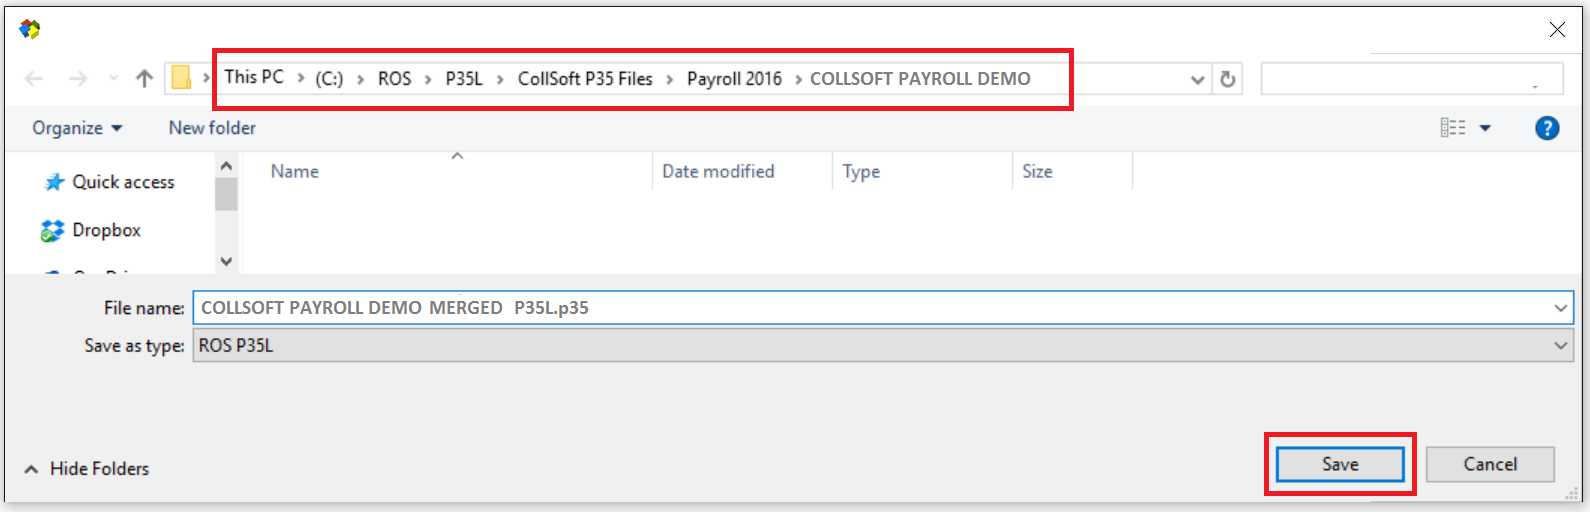Viewport: 1590px width, 512px height.
Task: Click the Back navigation arrow
Action: coord(34,79)
